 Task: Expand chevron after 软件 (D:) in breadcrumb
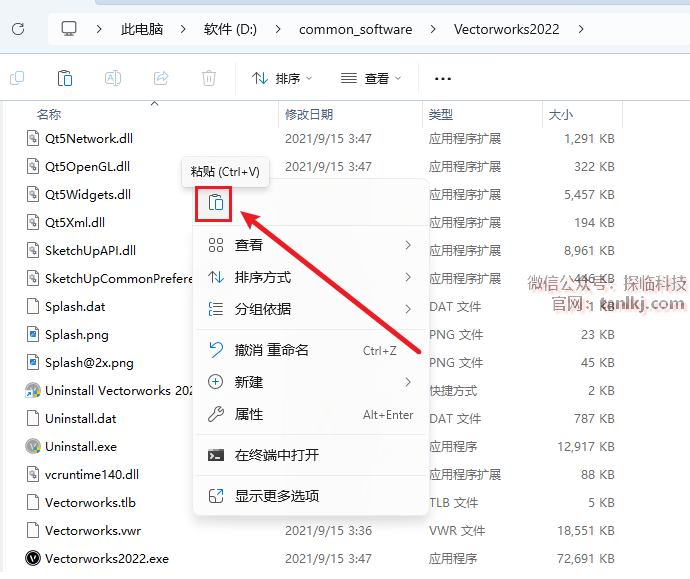click(278, 29)
